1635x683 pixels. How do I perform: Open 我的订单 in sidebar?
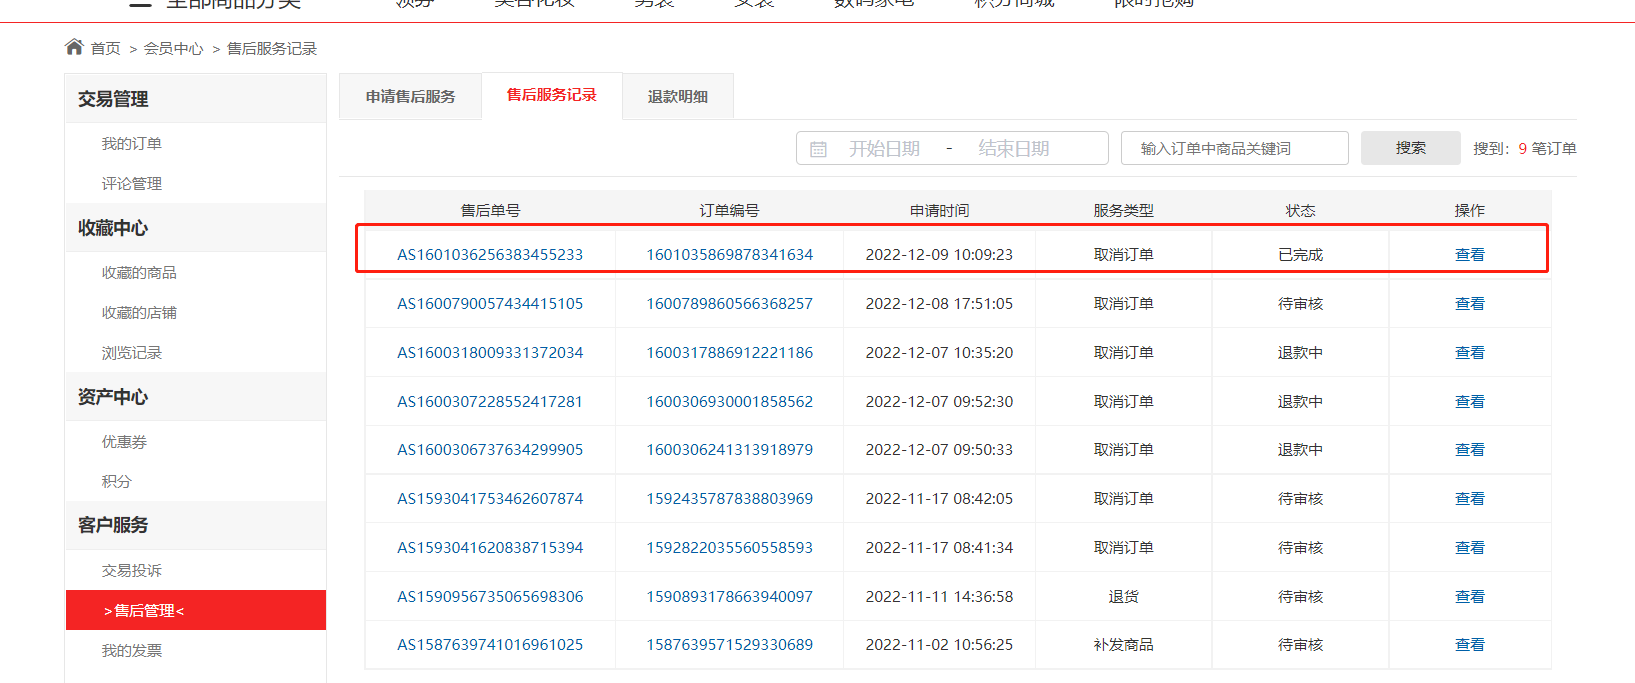(x=131, y=144)
